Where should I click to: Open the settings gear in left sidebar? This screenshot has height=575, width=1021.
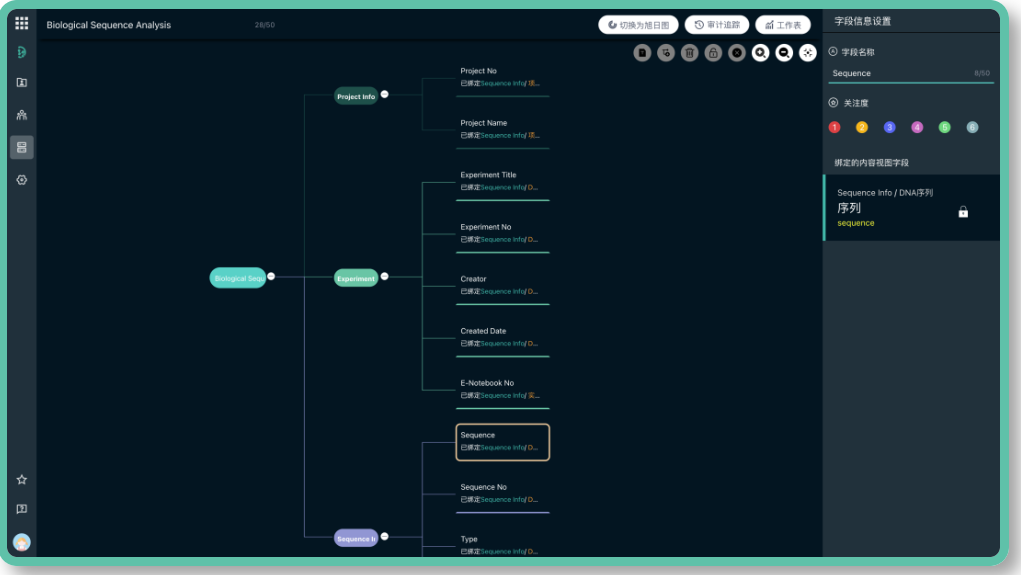pyautogui.click(x=22, y=180)
